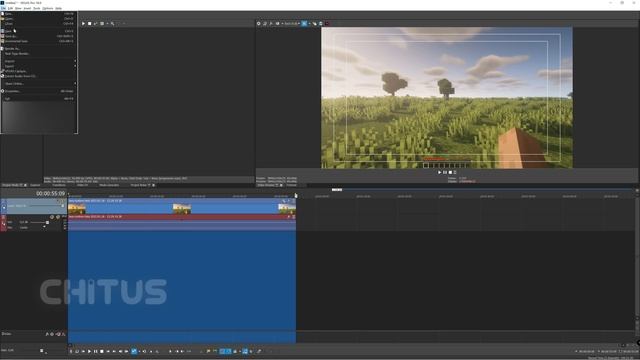Choose Render As in the File menu
Viewport: 640px width, 360px height.
[x=38, y=49]
